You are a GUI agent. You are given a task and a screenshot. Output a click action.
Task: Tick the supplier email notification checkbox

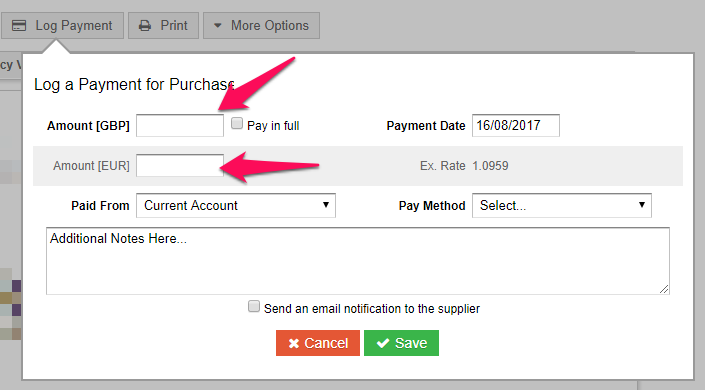(x=254, y=306)
